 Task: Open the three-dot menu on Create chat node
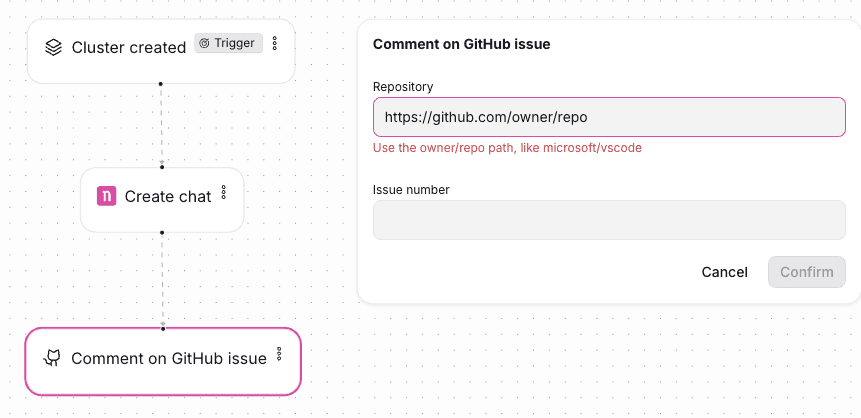[x=223, y=192]
